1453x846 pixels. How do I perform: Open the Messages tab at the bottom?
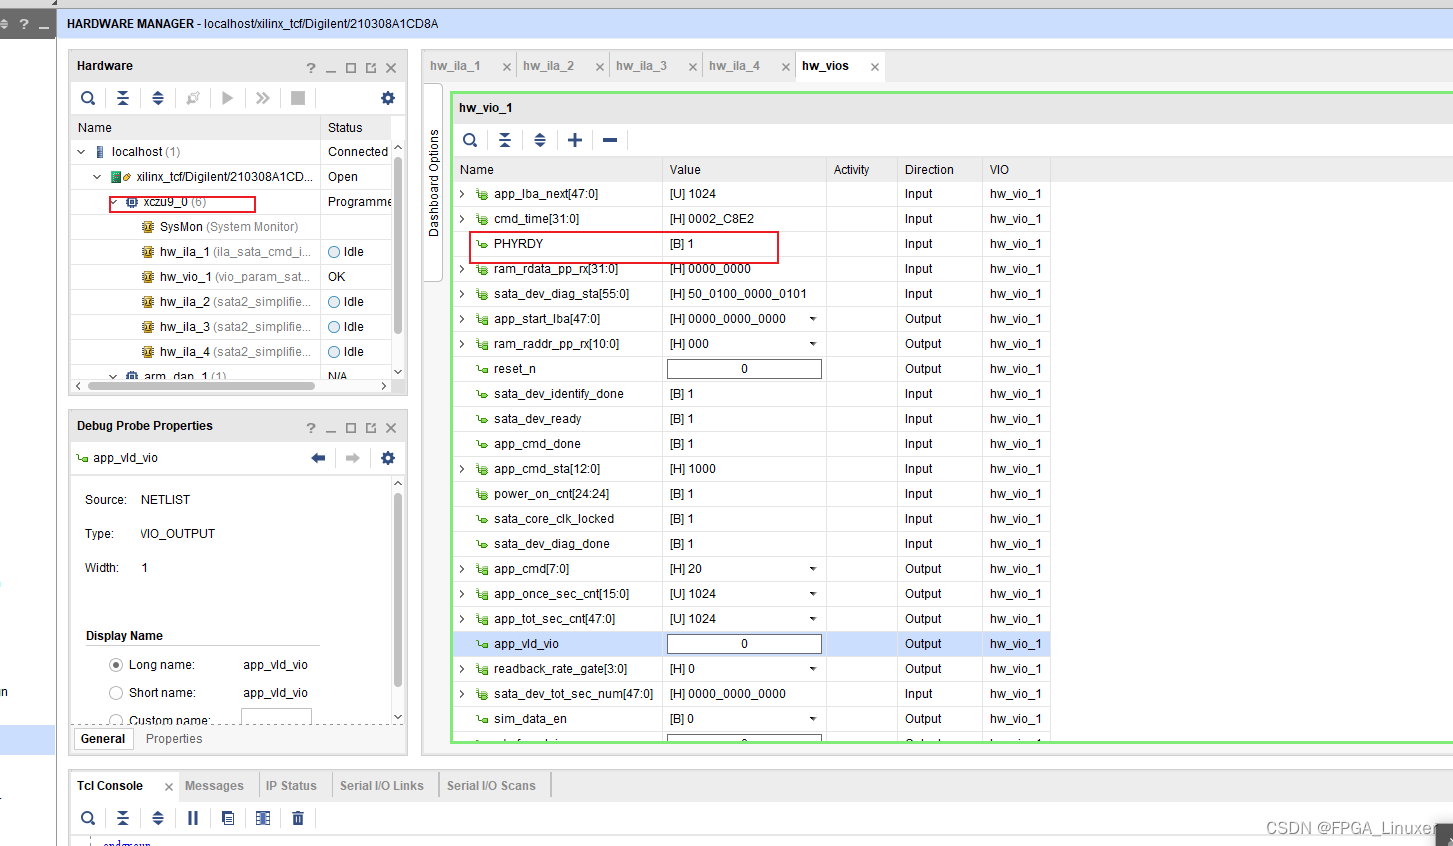[x=214, y=785]
